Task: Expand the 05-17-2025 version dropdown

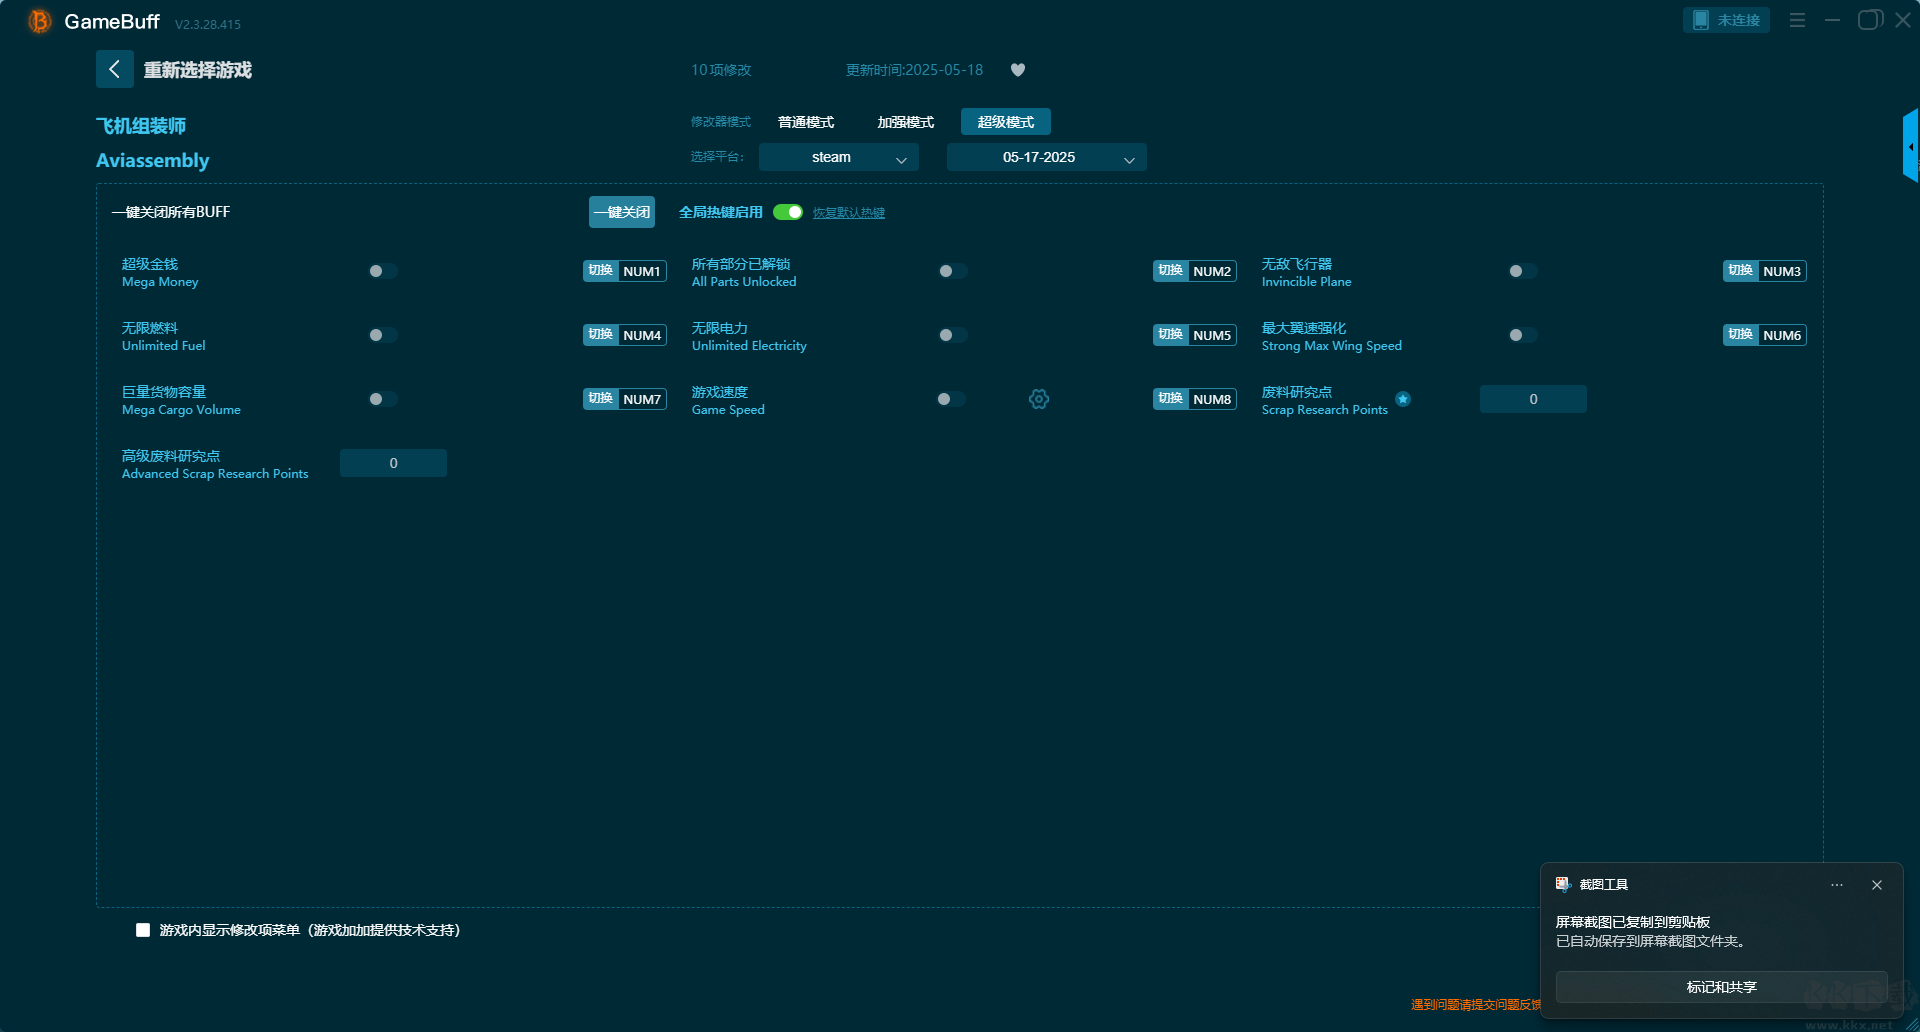Action: [1046, 157]
